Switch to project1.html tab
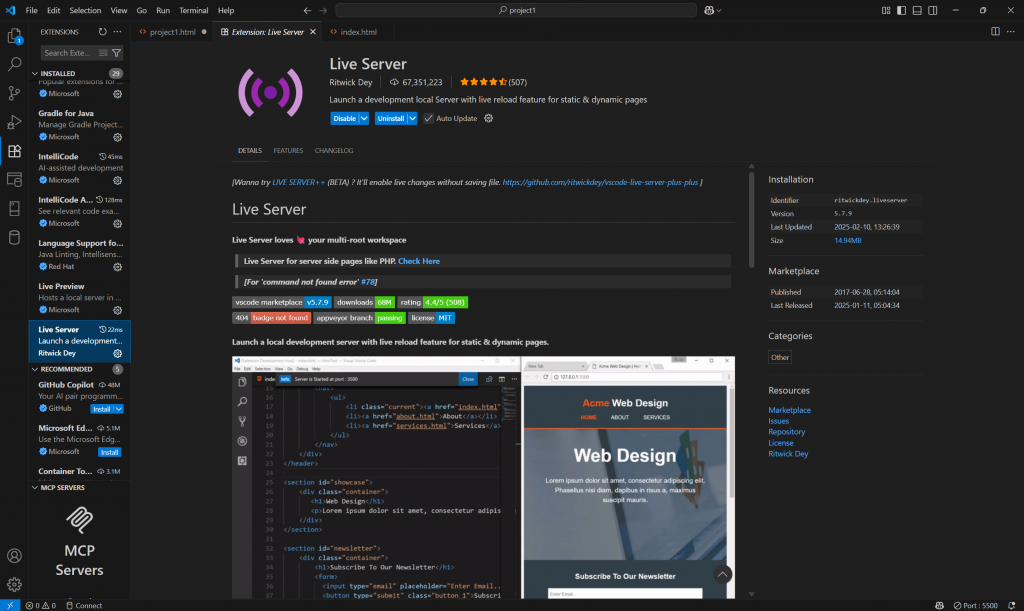The height and width of the screenshot is (611, 1024). coord(172,32)
